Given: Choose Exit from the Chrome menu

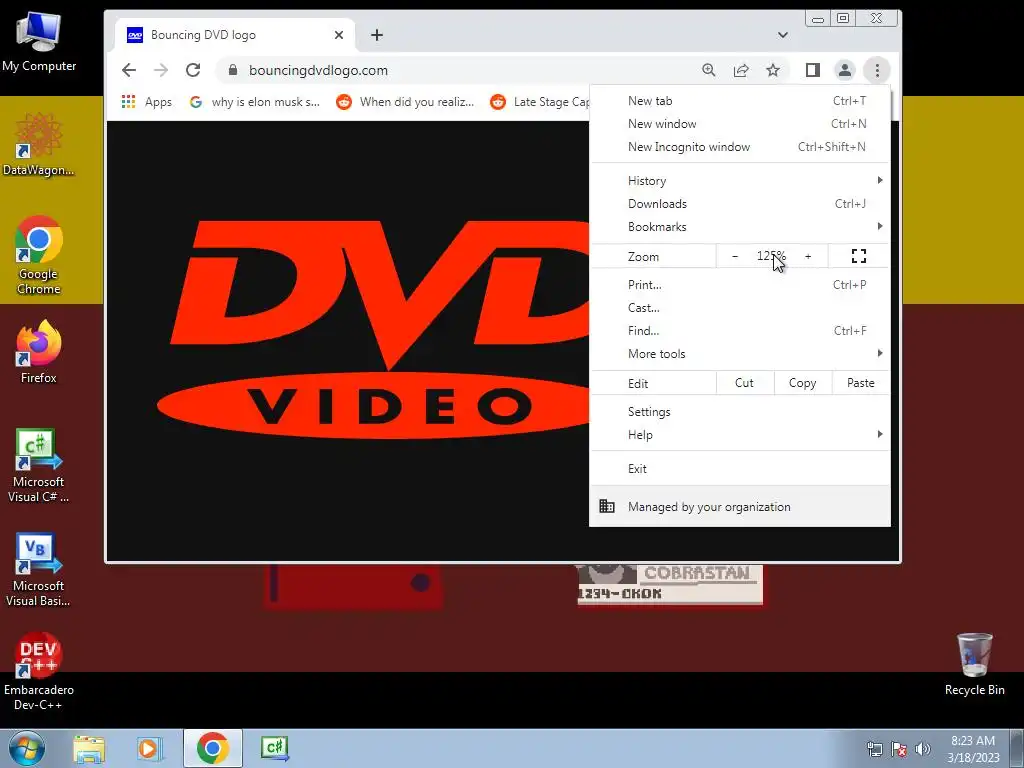Looking at the screenshot, I should click(x=740, y=468).
